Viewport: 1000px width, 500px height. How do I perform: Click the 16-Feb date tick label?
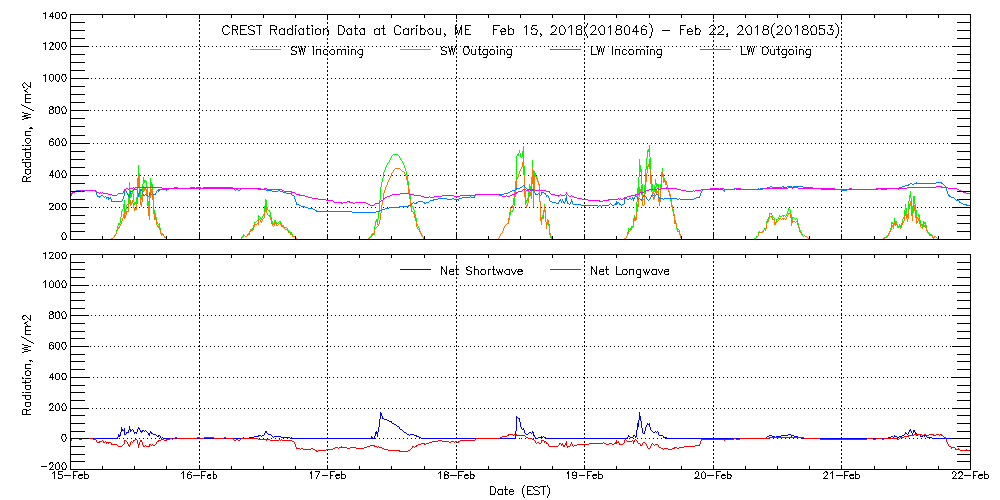pyautogui.click(x=200, y=478)
